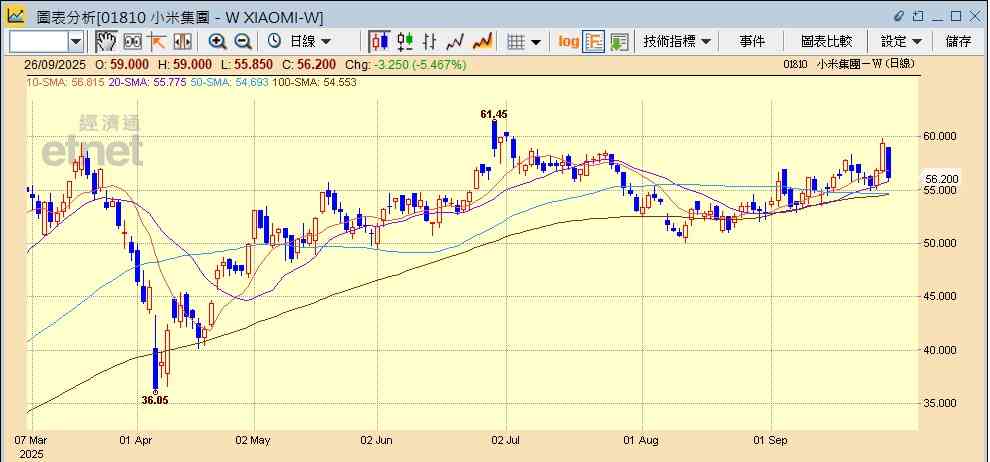Click the 61.45 high price marker
This screenshot has height=462, width=990.
pyautogui.click(x=494, y=114)
